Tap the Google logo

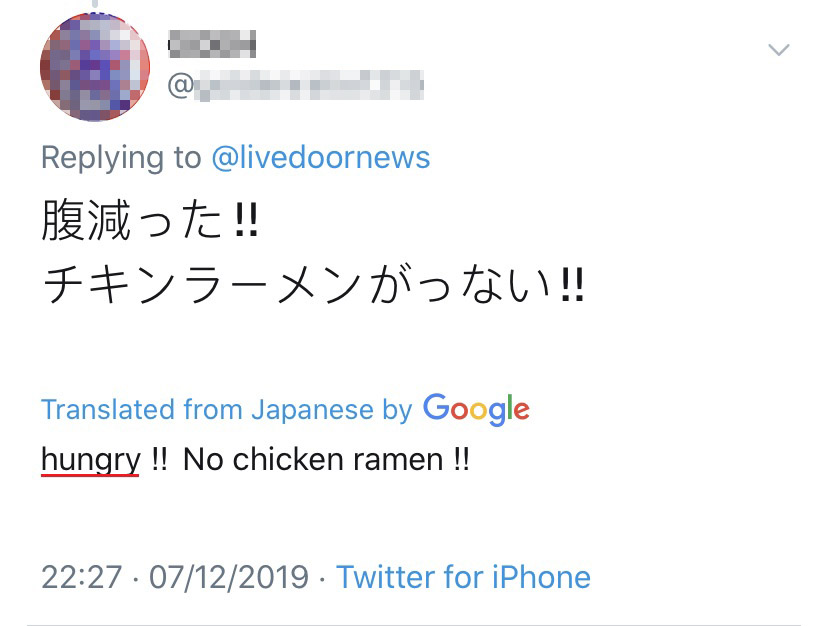tap(476, 409)
